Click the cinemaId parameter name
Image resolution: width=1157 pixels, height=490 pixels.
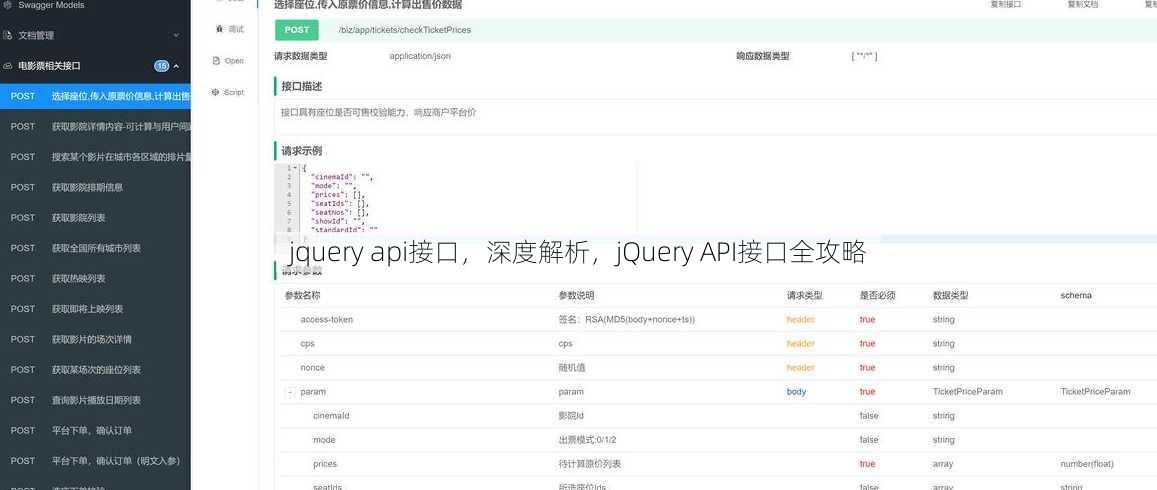pos(331,415)
